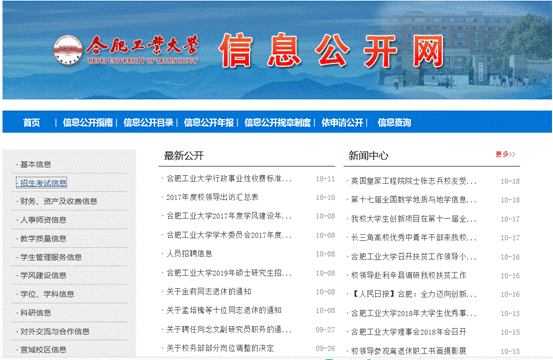Open news 第十七届全国数学地质与地学信息
This screenshot has height=360, width=553.
pyautogui.click(x=414, y=200)
